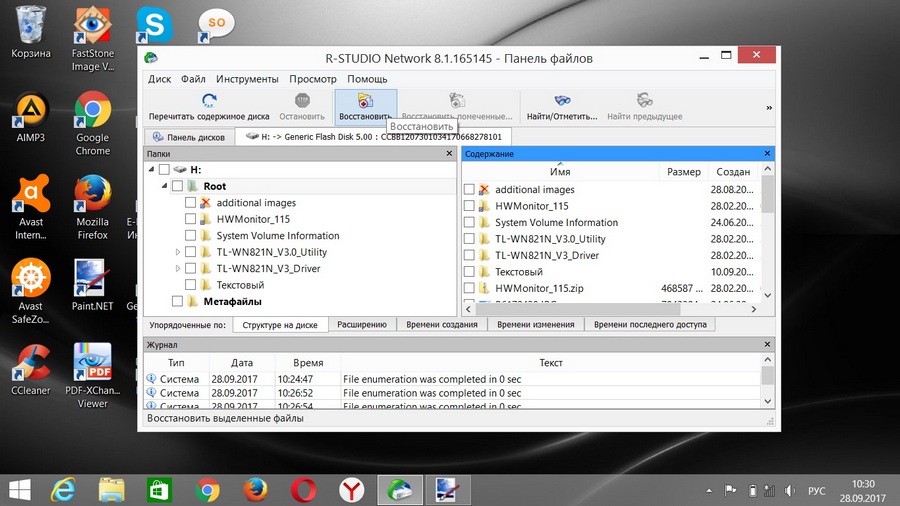This screenshot has height=506, width=900.
Task: Collapse the Root folder tree node
Action: pos(165,186)
